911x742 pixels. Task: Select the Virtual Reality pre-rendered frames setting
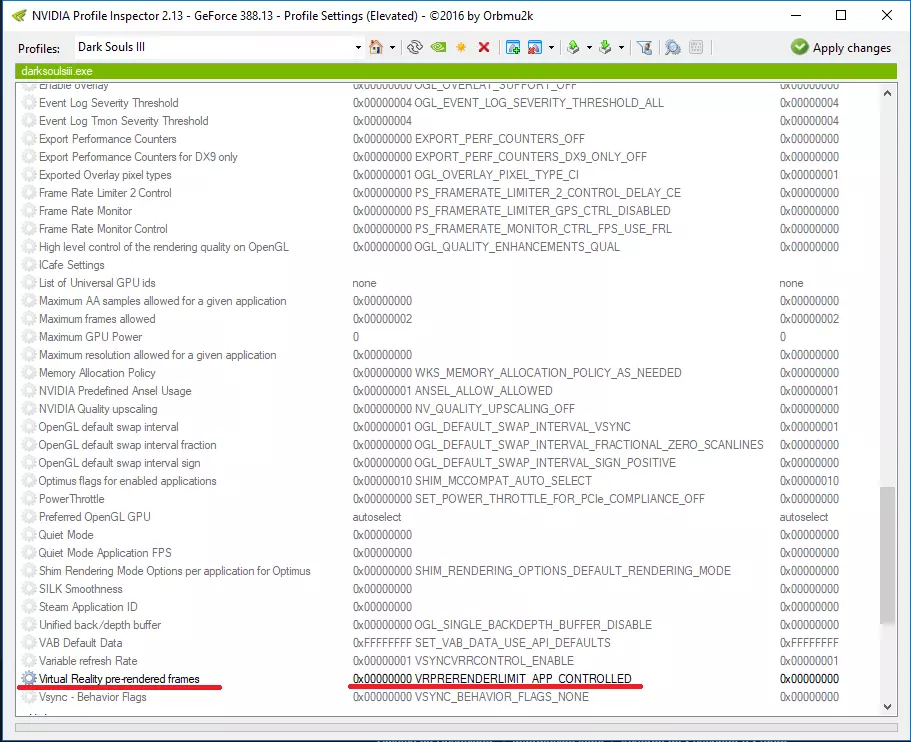pos(119,679)
